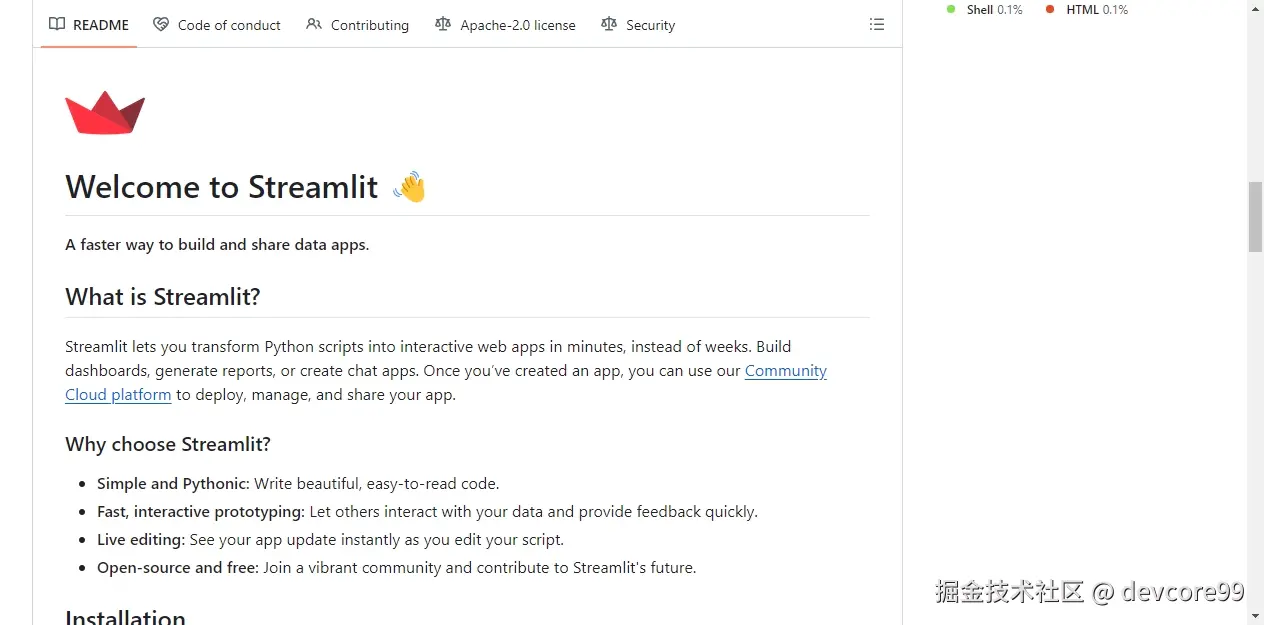This screenshot has width=1264, height=625.
Task: Open the Apache-2.0 license tab
Action: click(505, 25)
